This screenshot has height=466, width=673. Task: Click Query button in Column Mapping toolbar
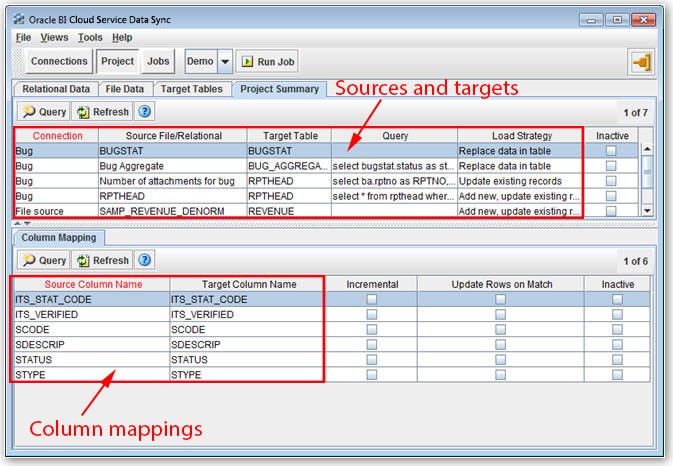(44, 260)
